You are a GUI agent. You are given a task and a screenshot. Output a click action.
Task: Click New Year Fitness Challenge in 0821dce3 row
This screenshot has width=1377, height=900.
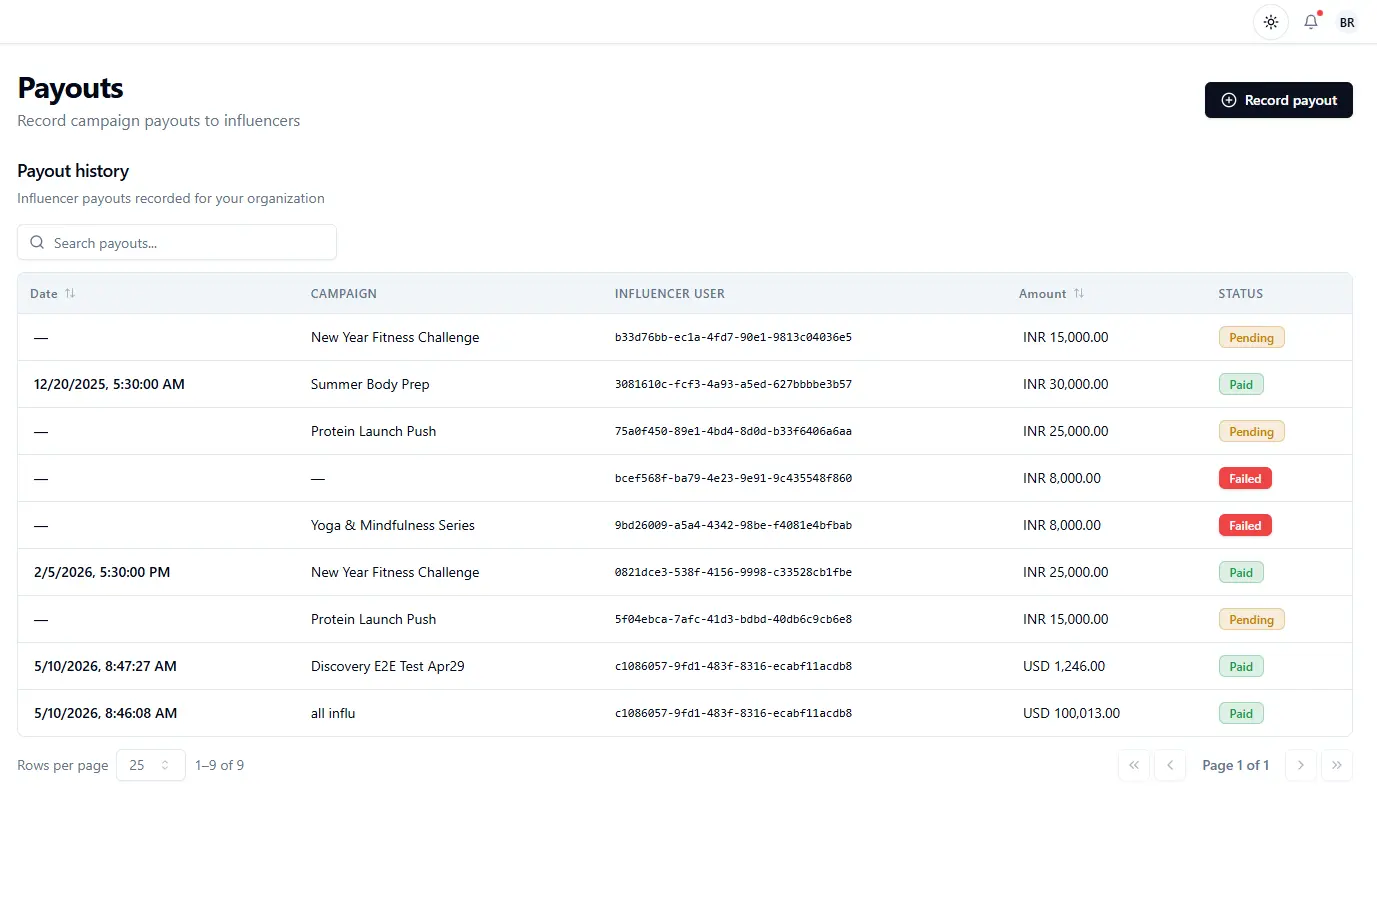(x=395, y=572)
